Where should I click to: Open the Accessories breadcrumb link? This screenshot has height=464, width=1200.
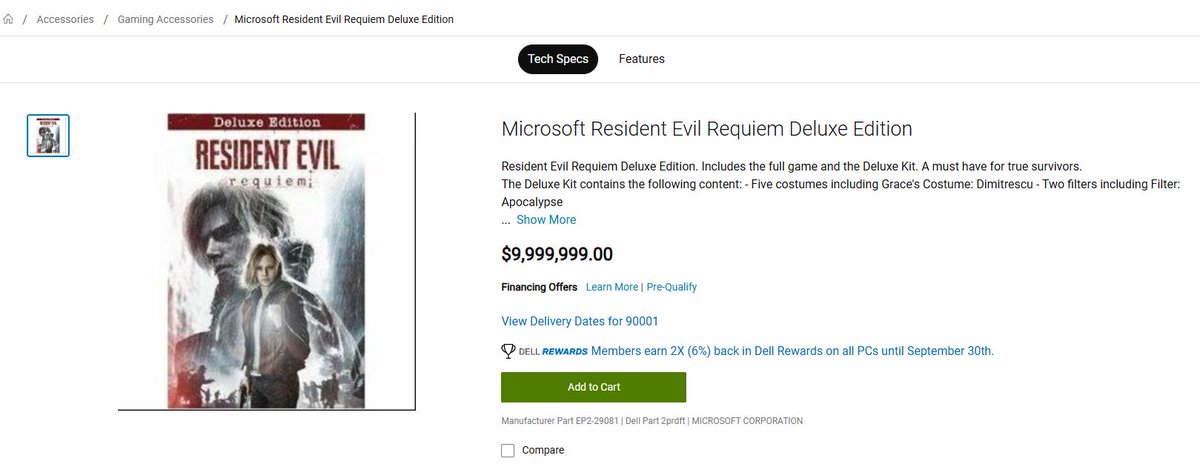click(65, 19)
